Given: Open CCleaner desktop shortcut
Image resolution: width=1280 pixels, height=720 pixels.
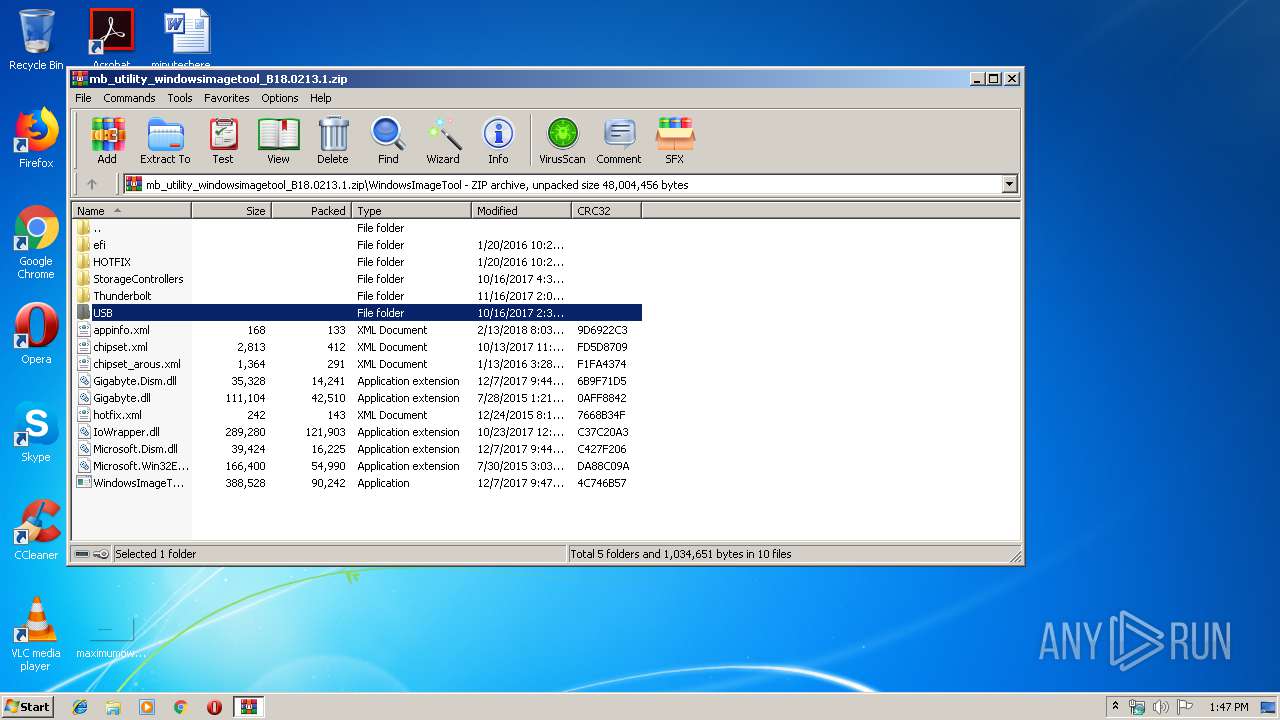Looking at the screenshot, I should [36, 530].
